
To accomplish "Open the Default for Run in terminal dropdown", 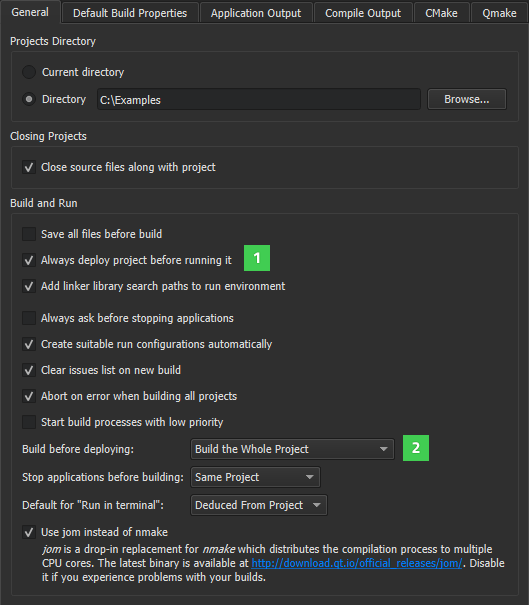I will (x=259, y=505).
